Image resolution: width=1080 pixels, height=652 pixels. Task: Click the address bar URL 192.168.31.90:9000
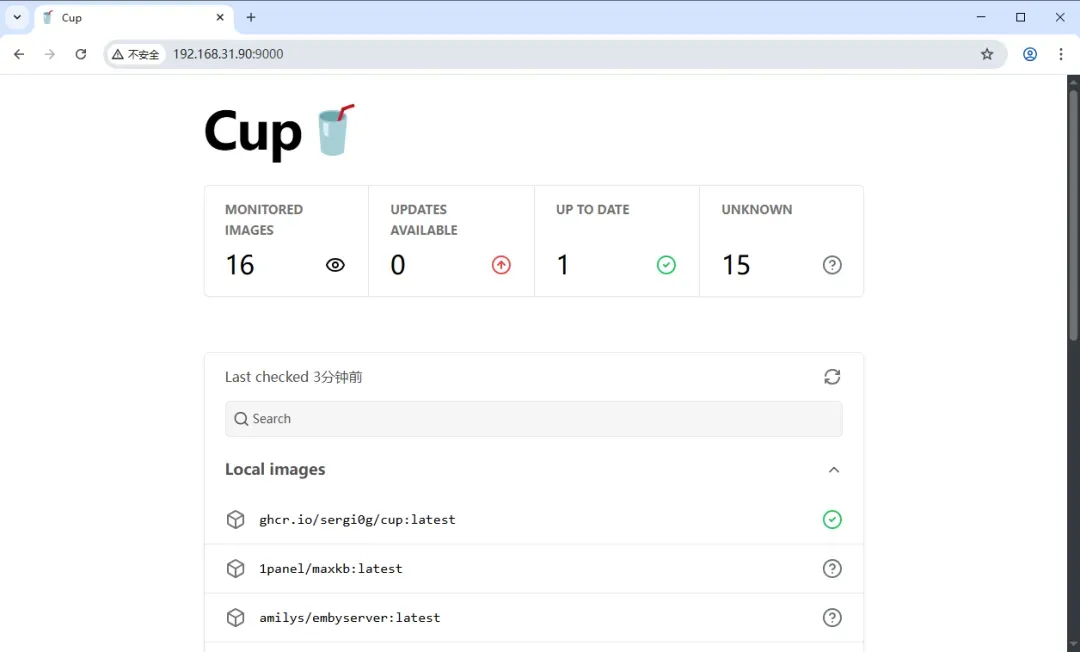pyautogui.click(x=228, y=54)
